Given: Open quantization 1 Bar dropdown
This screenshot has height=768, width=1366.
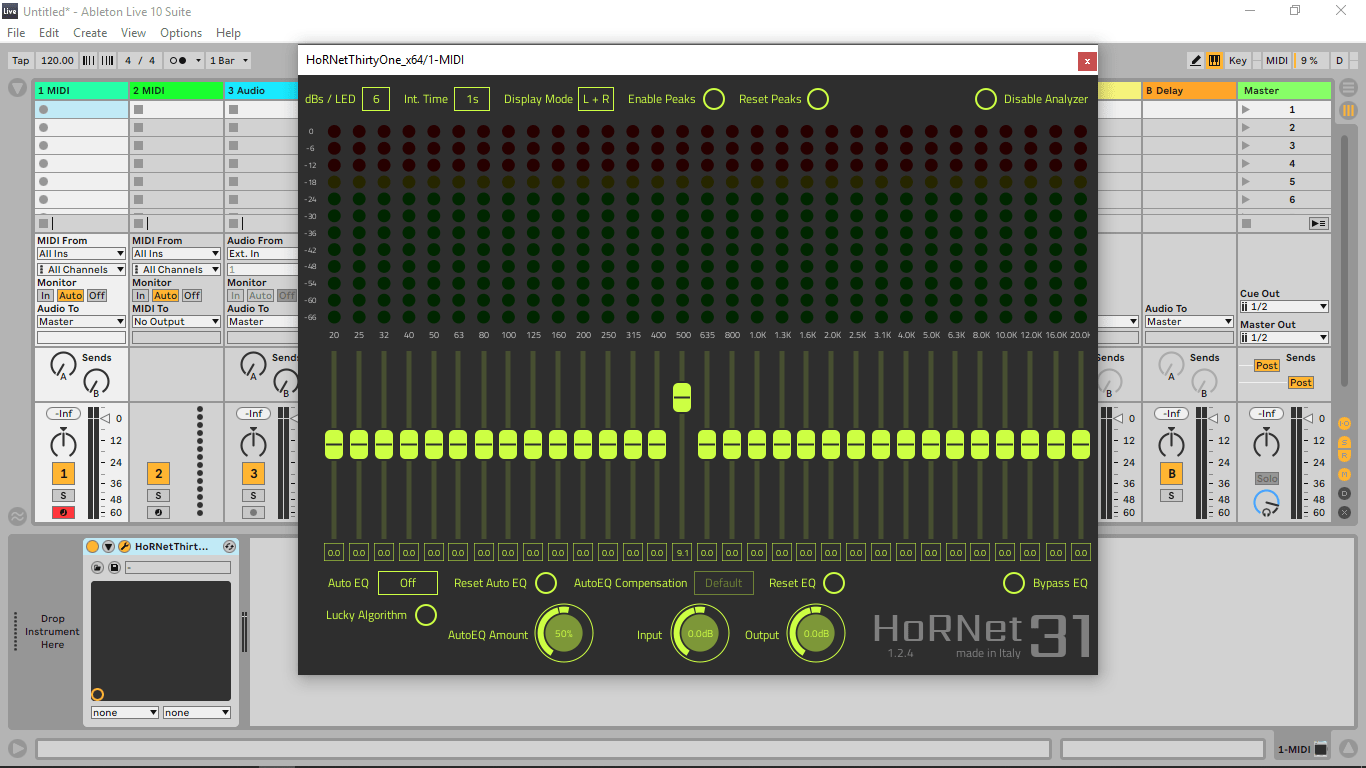Looking at the screenshot, I should (x=227, y=60).
